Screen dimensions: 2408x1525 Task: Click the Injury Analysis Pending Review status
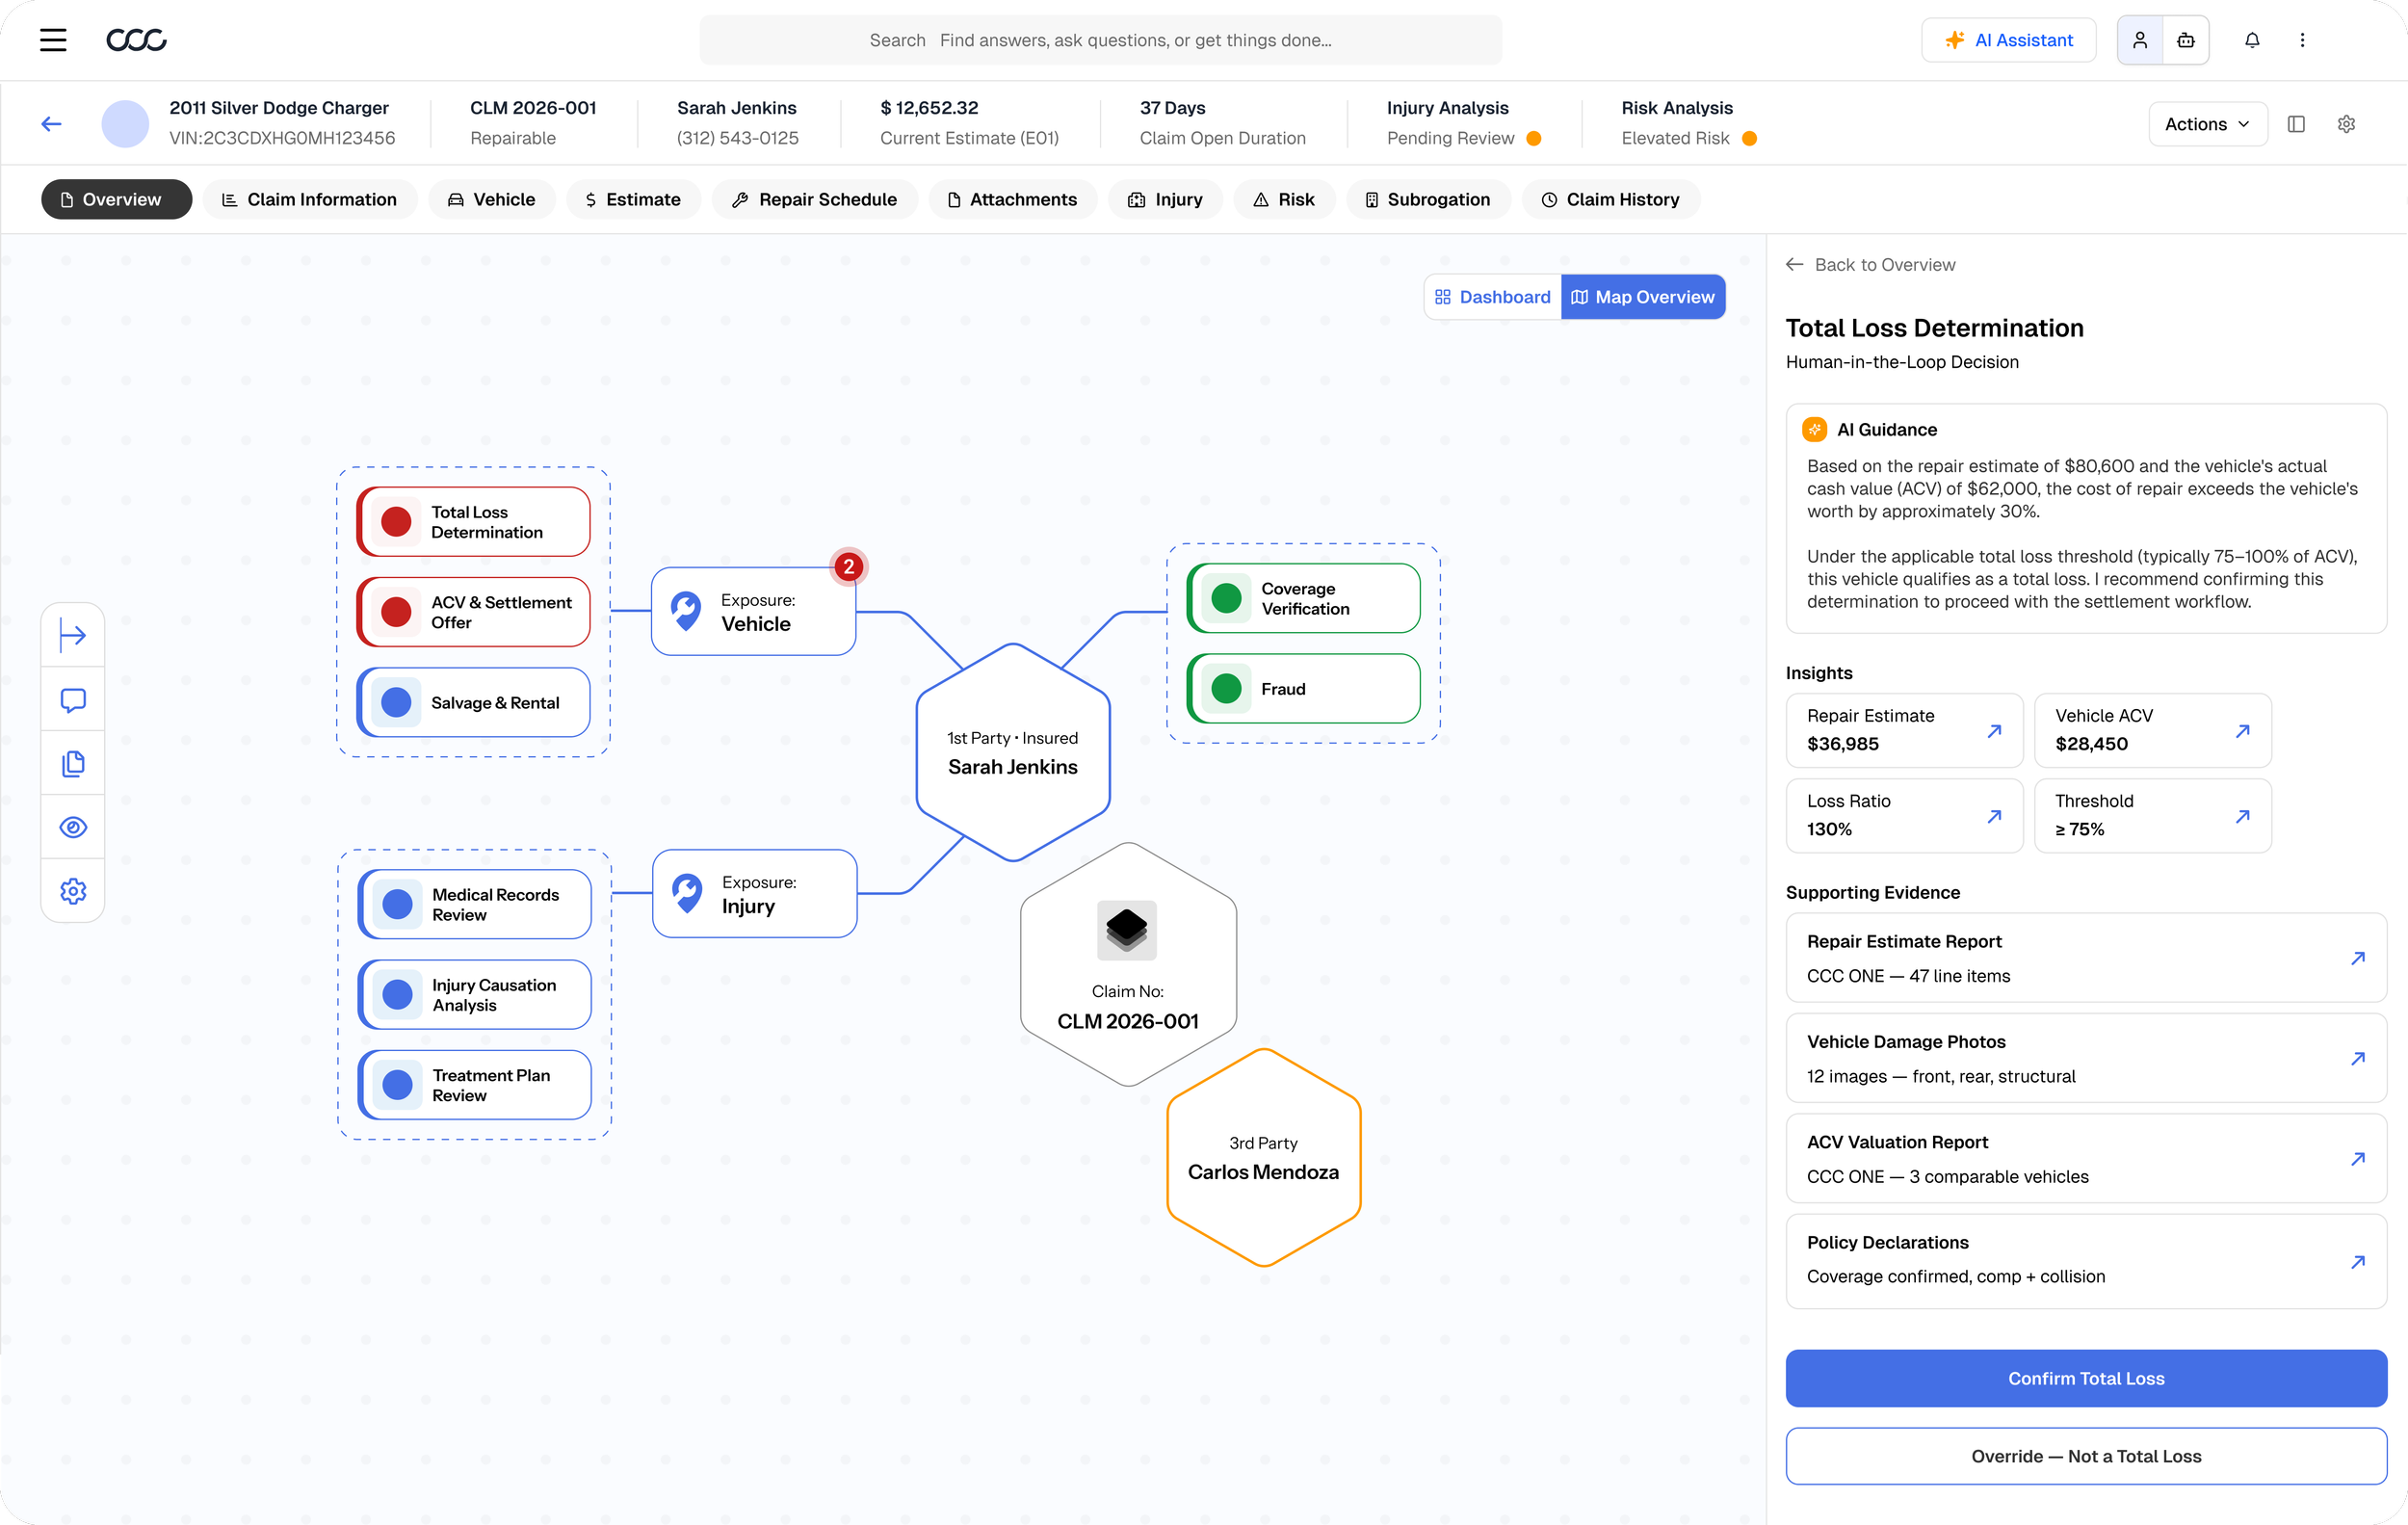click(1464, 123)
